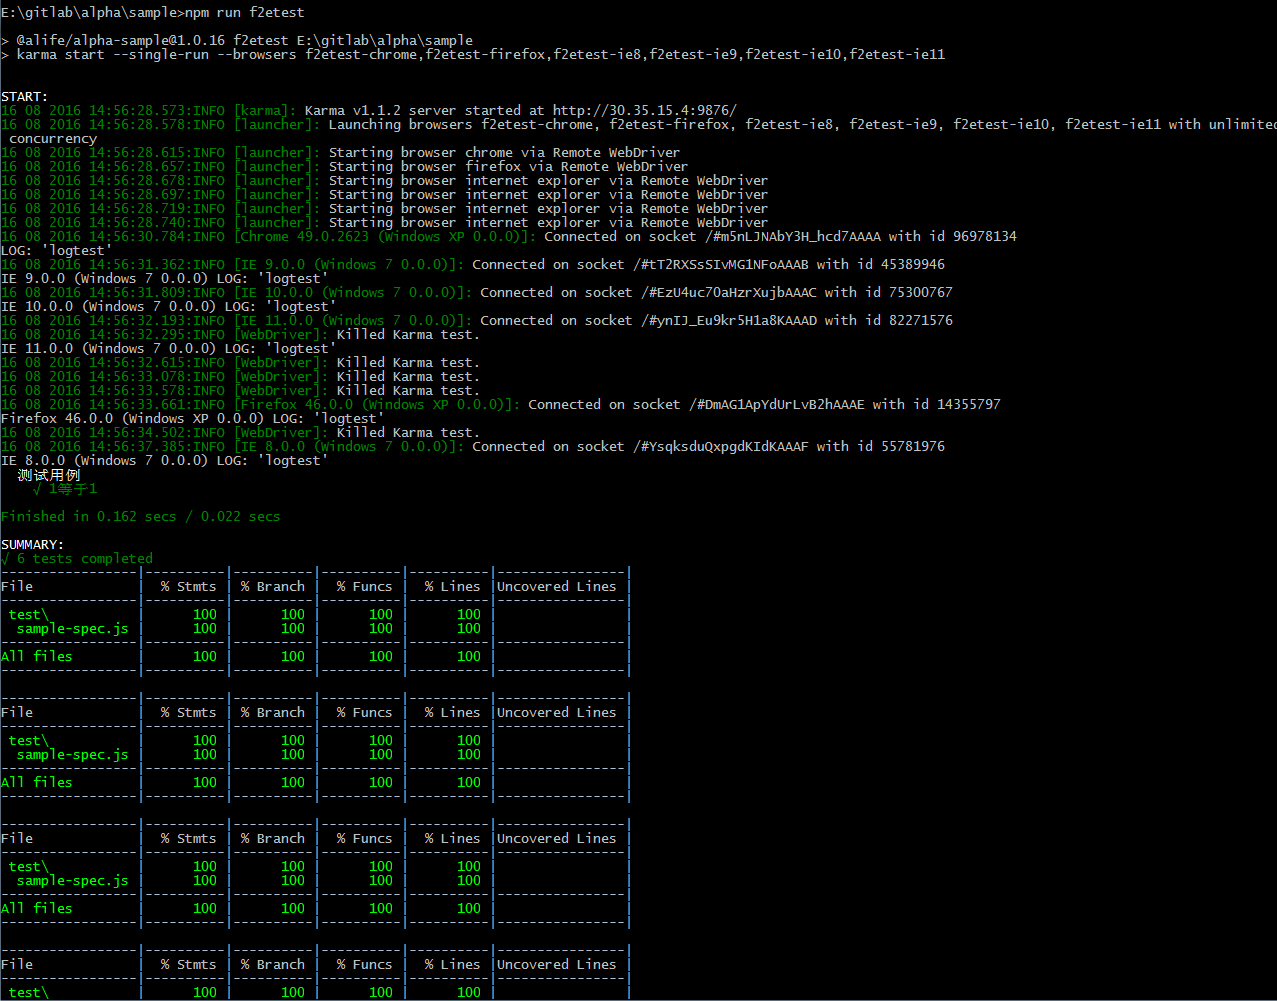Screen dimensions: 1277x1001
Task: Click the passed test '√ 1等于1'
Action: tap(65, 489)
